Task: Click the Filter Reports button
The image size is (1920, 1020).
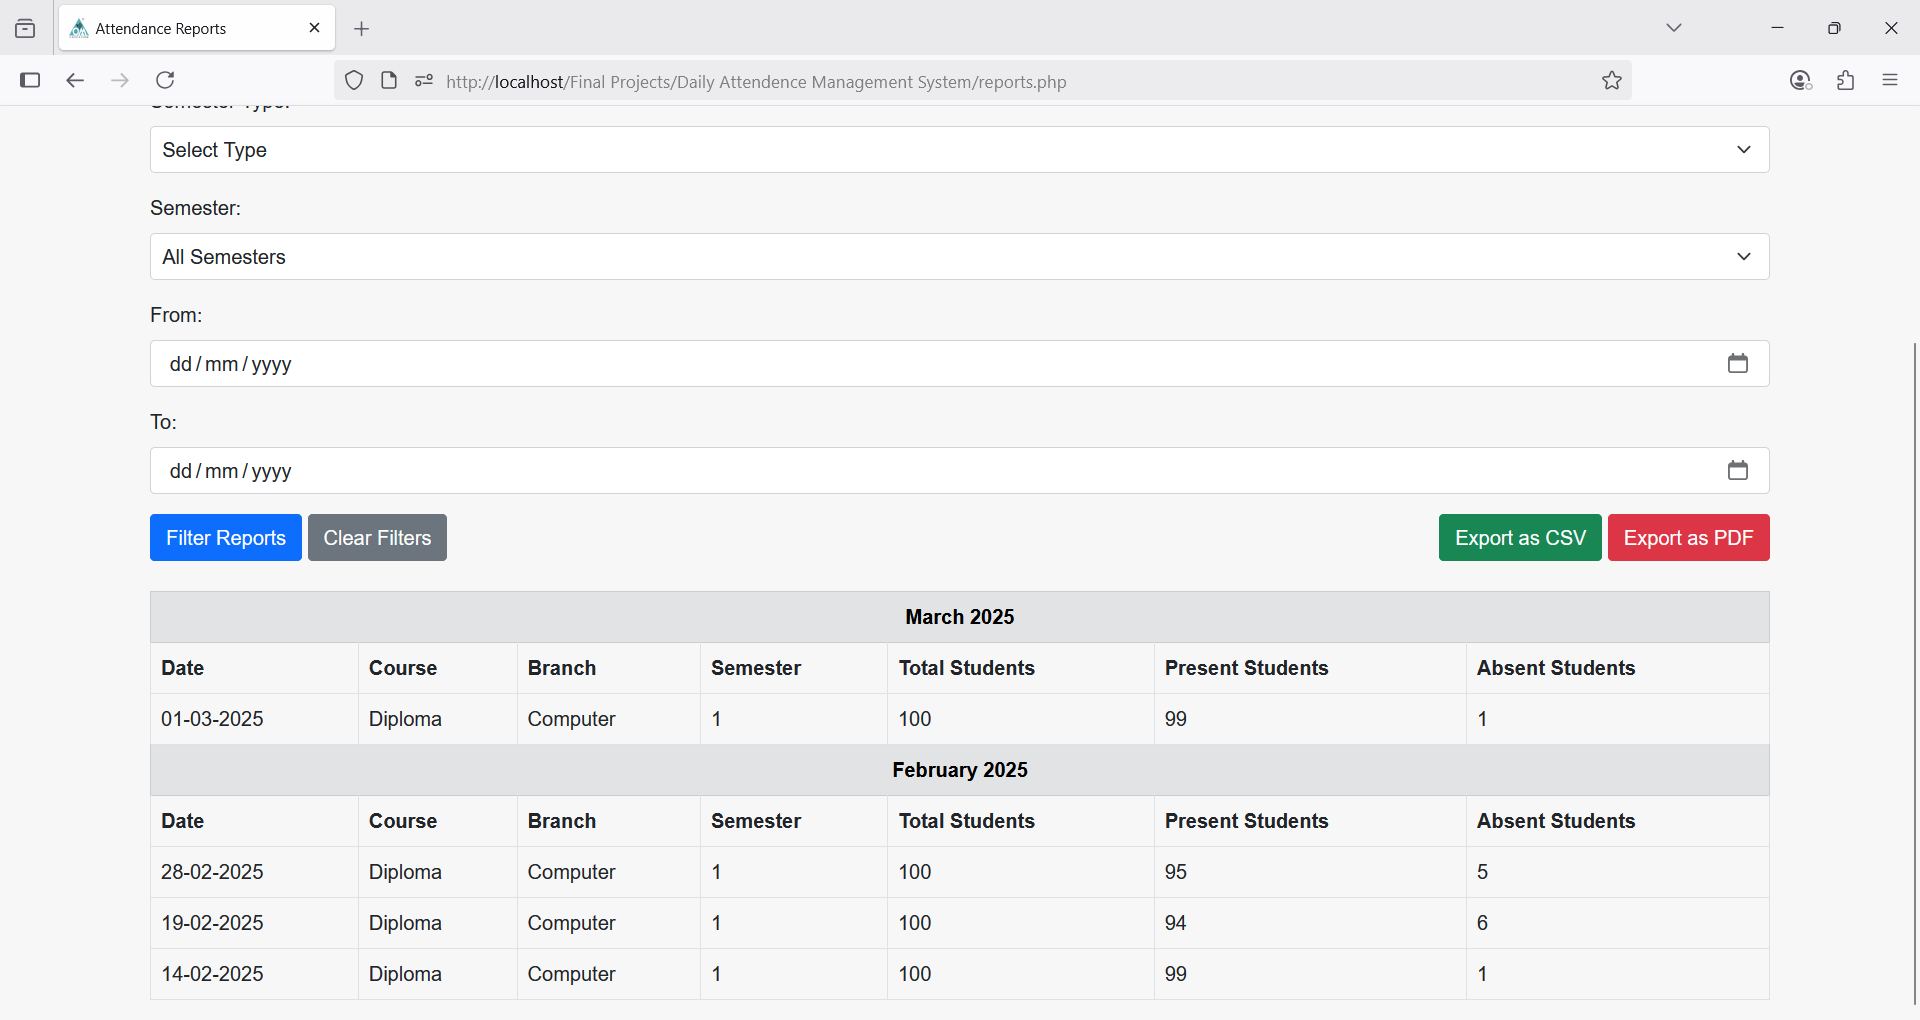Action: coord(225,538)
